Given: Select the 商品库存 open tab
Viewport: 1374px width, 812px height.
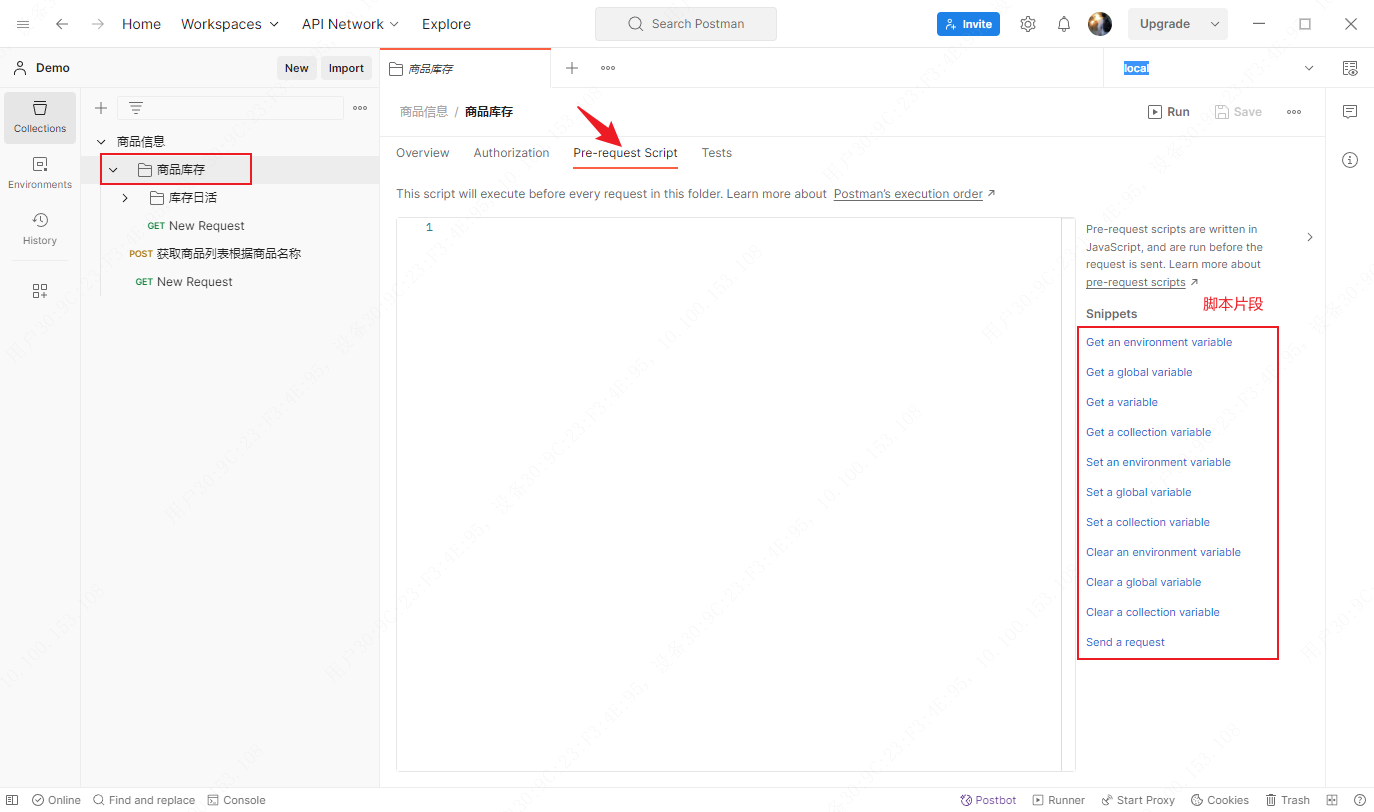Looking at the screenshot, I should pos(465,68).
